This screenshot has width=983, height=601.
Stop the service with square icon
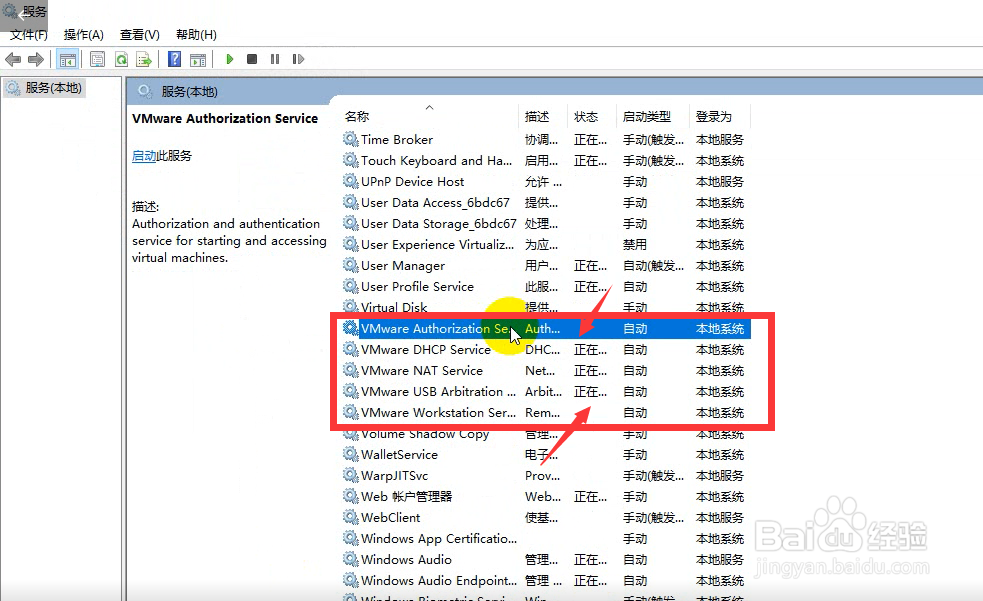[252, 59]
